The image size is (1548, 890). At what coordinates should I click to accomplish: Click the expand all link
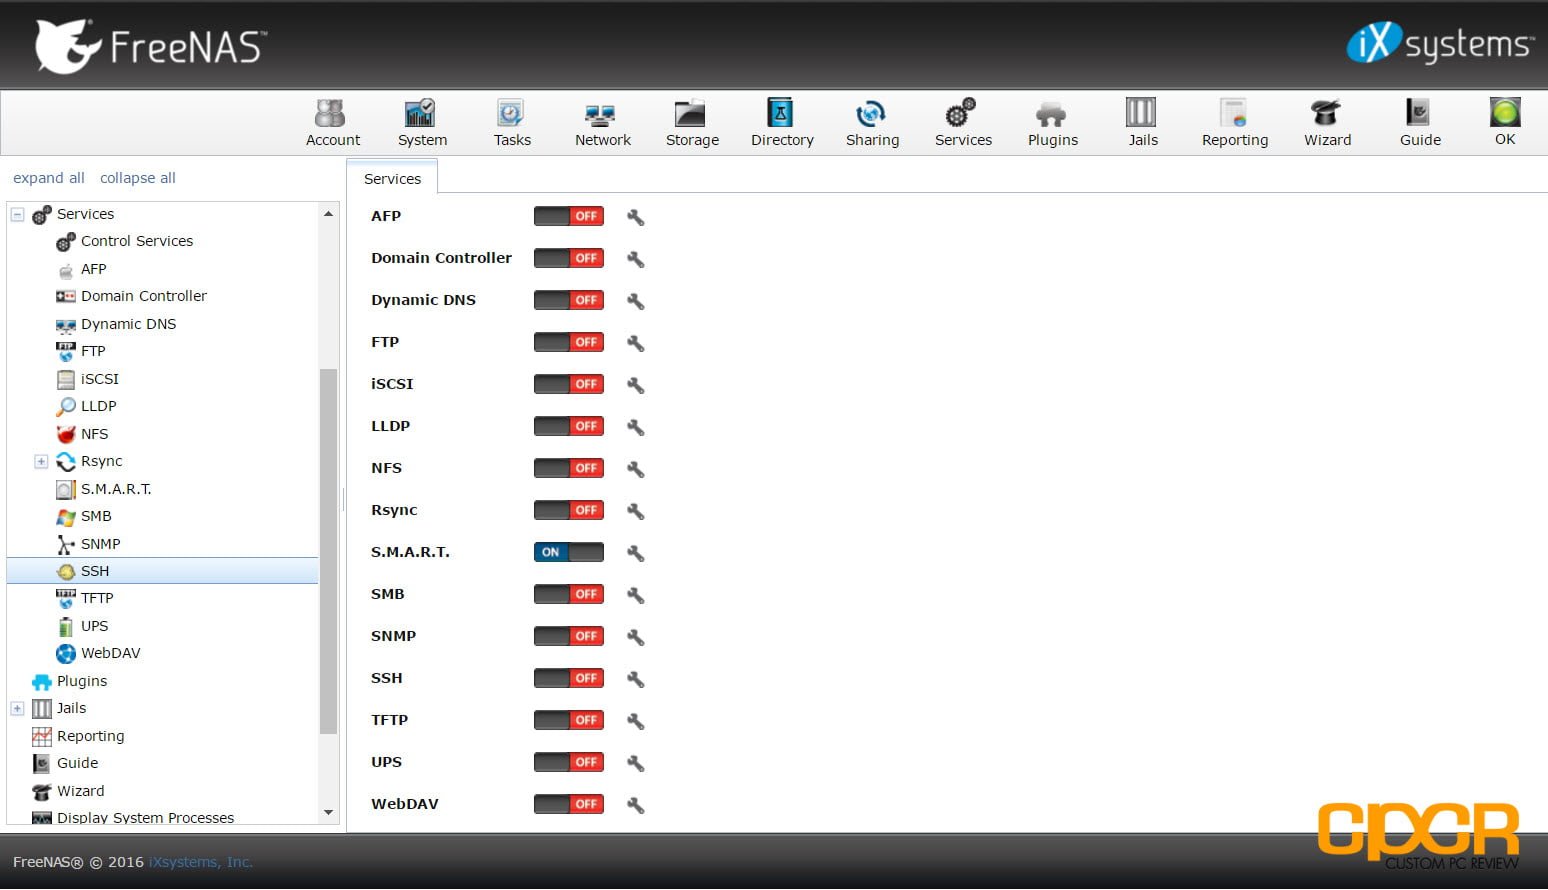(x=49, y=178)
